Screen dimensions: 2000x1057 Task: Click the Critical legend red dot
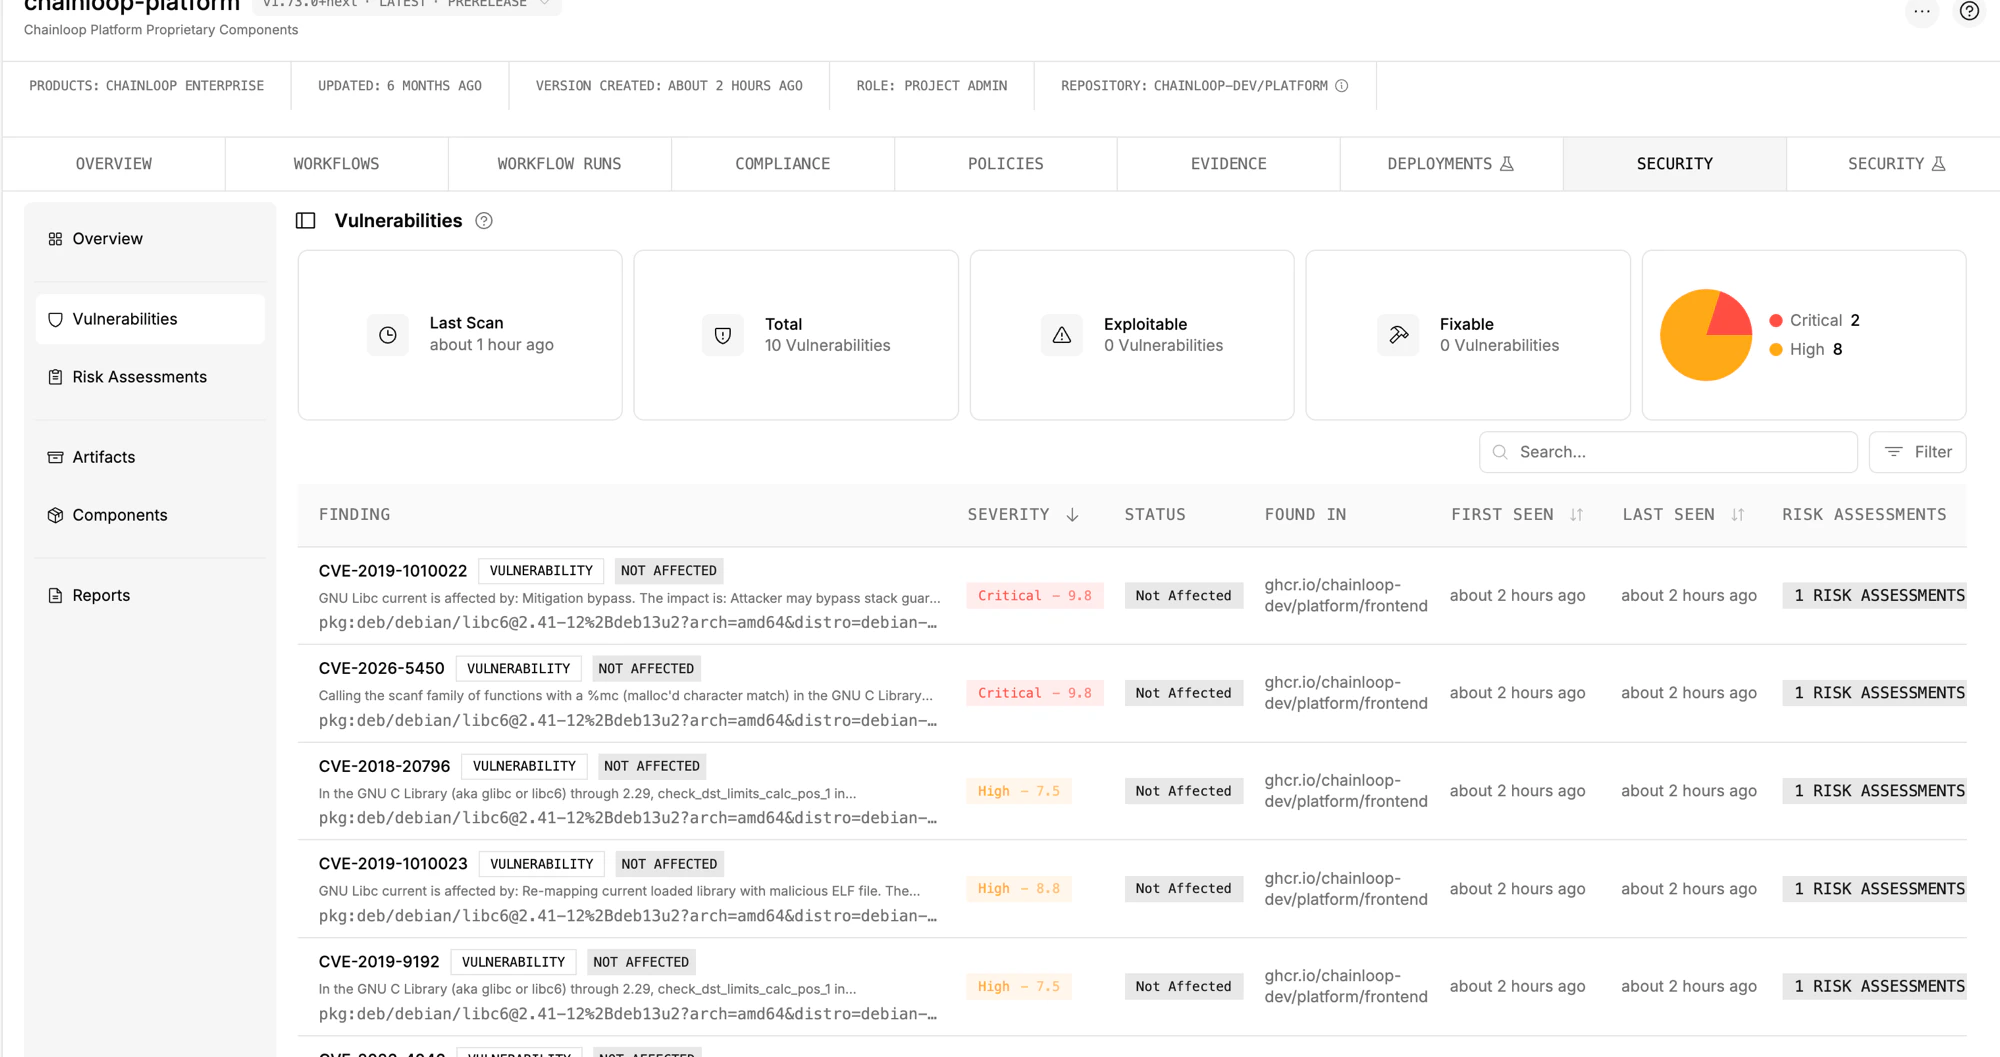[1776, 320]
